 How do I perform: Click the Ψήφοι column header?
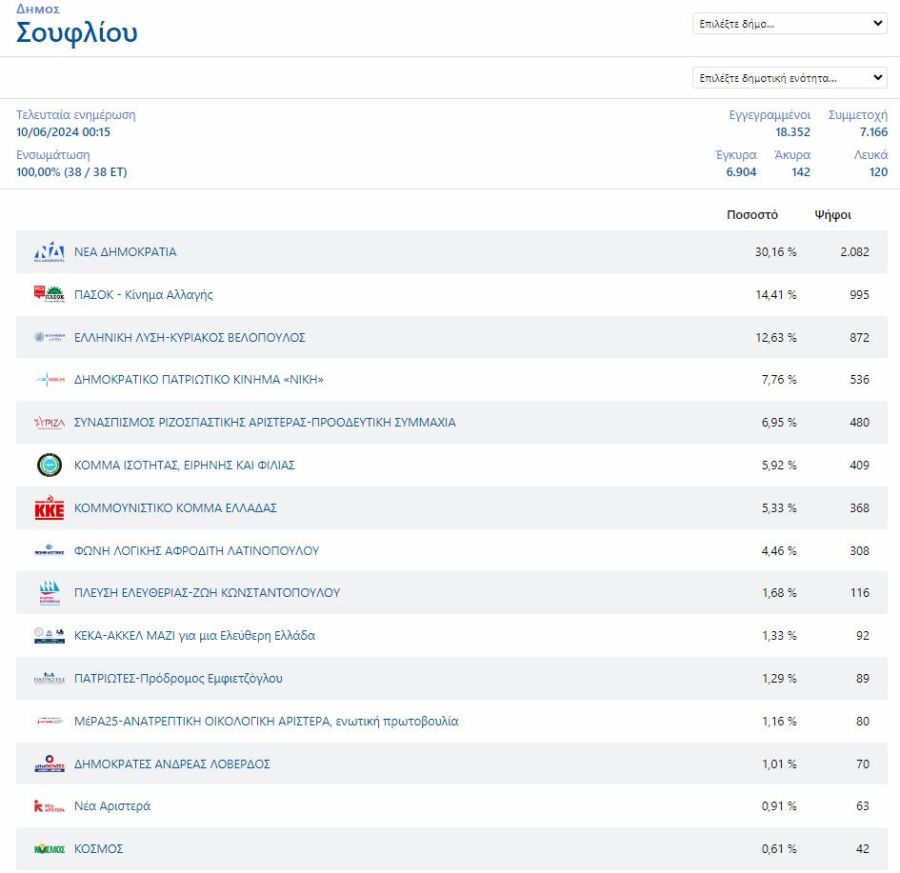pos(833,215)
